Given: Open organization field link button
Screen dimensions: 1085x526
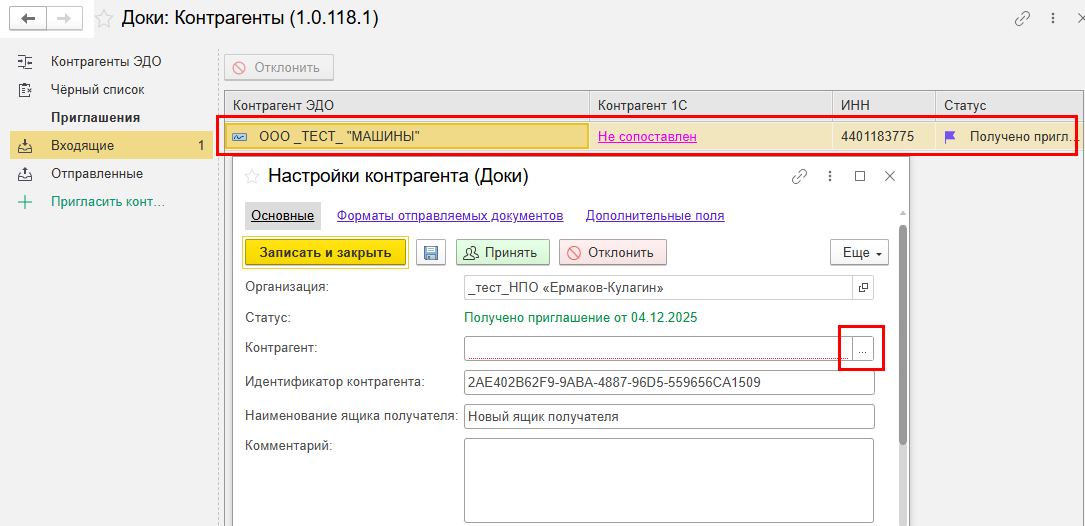Looking at the screenshot, I should [x=863, y=288].
